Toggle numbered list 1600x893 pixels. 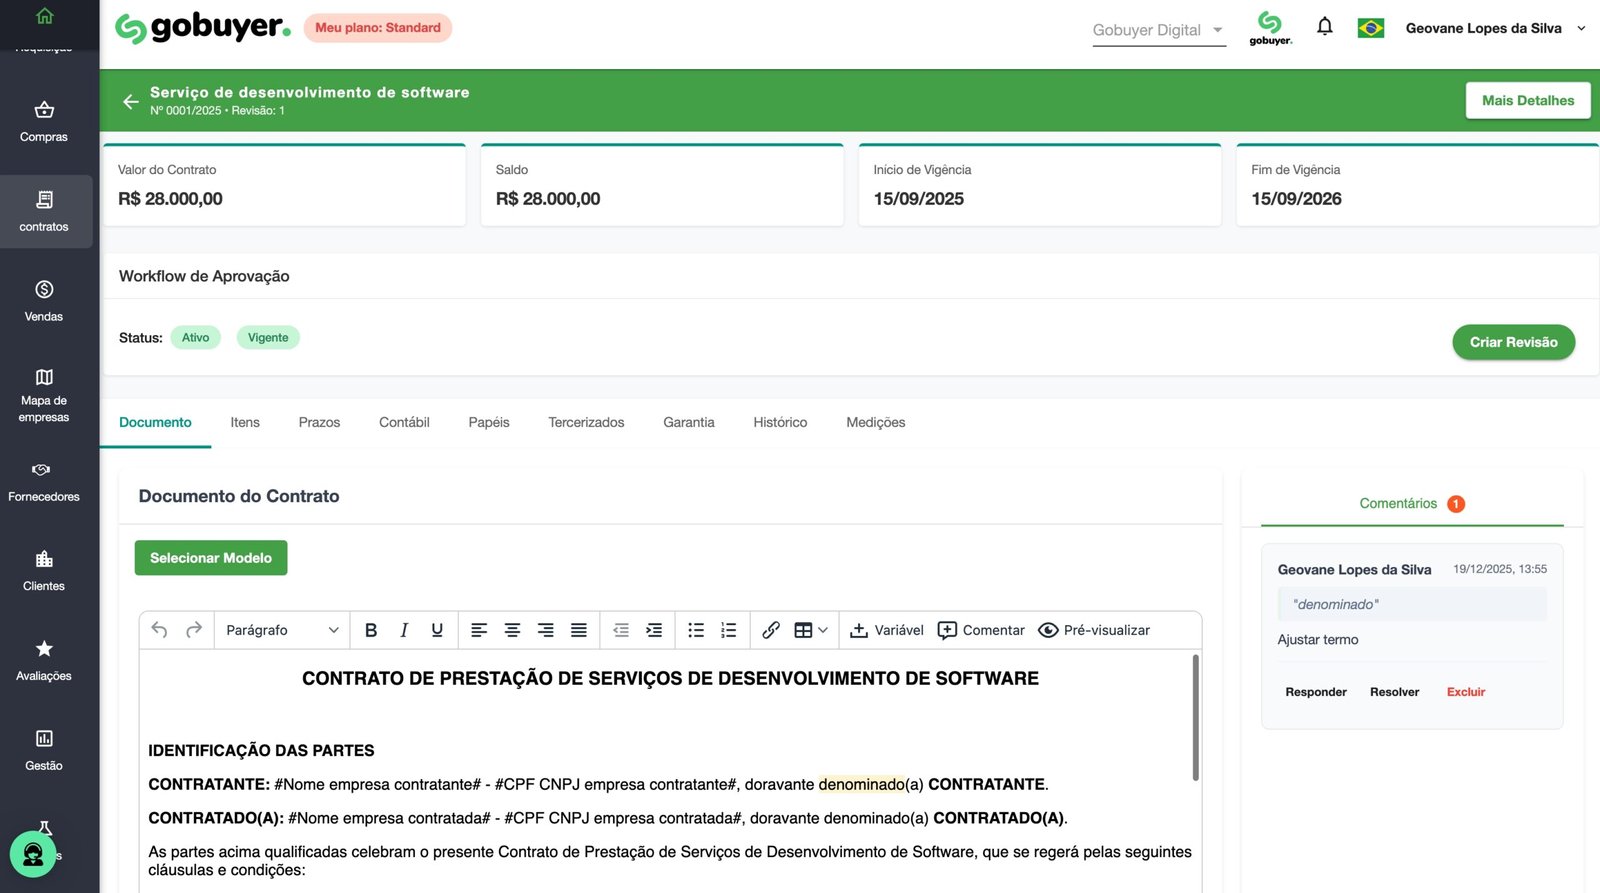point(729,630)
